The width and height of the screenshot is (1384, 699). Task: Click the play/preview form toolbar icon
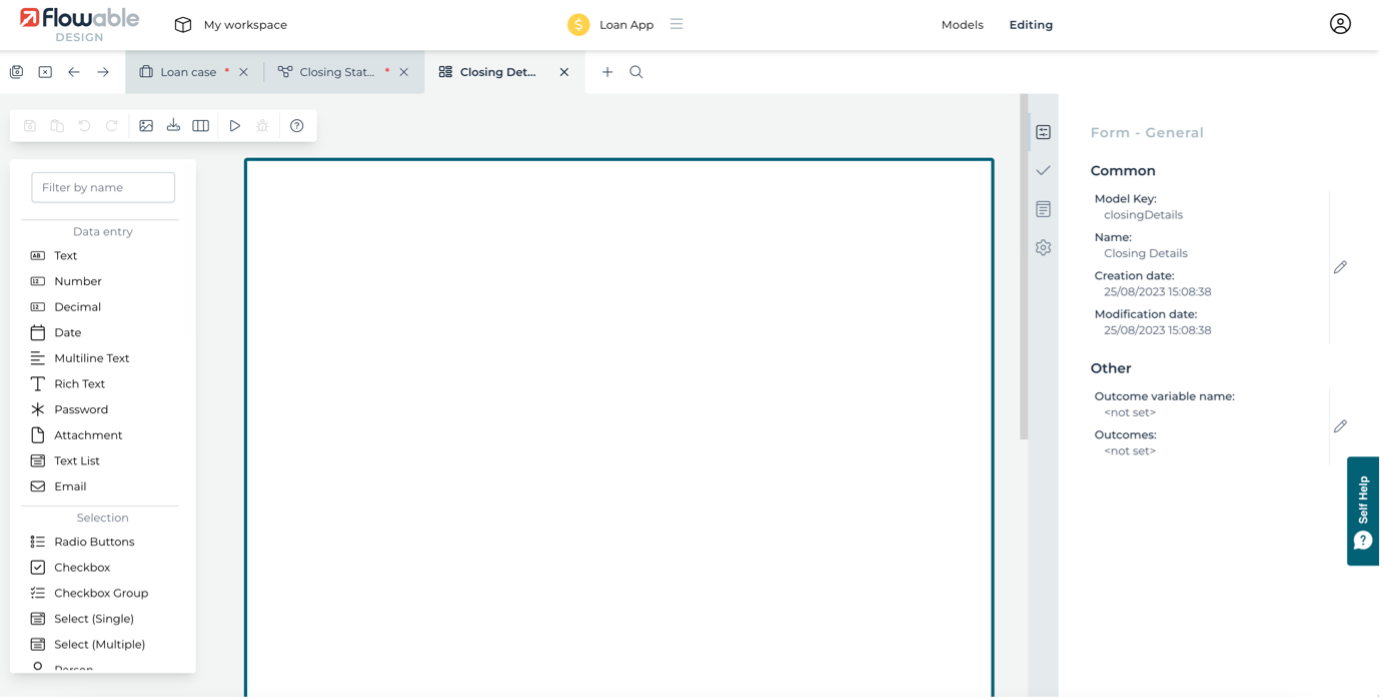pyautogui.click(x=235, y=126)
